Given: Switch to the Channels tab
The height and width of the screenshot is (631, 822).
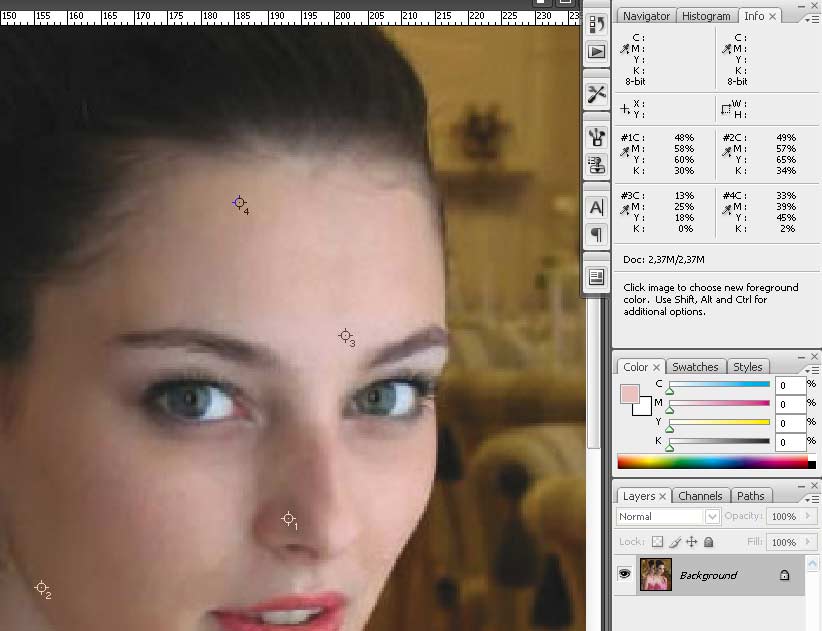Looking at the screenshot, I should pos(700,496).
